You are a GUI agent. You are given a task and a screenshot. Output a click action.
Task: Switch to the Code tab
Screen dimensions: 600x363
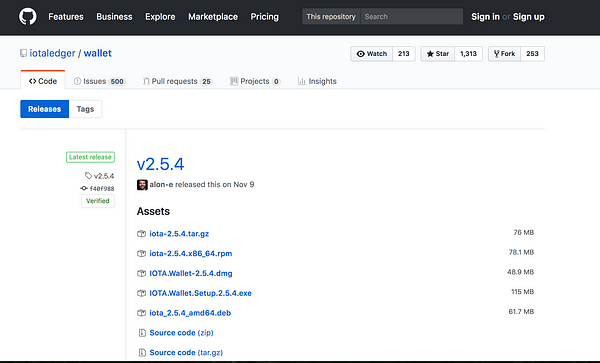coord(43,81)
